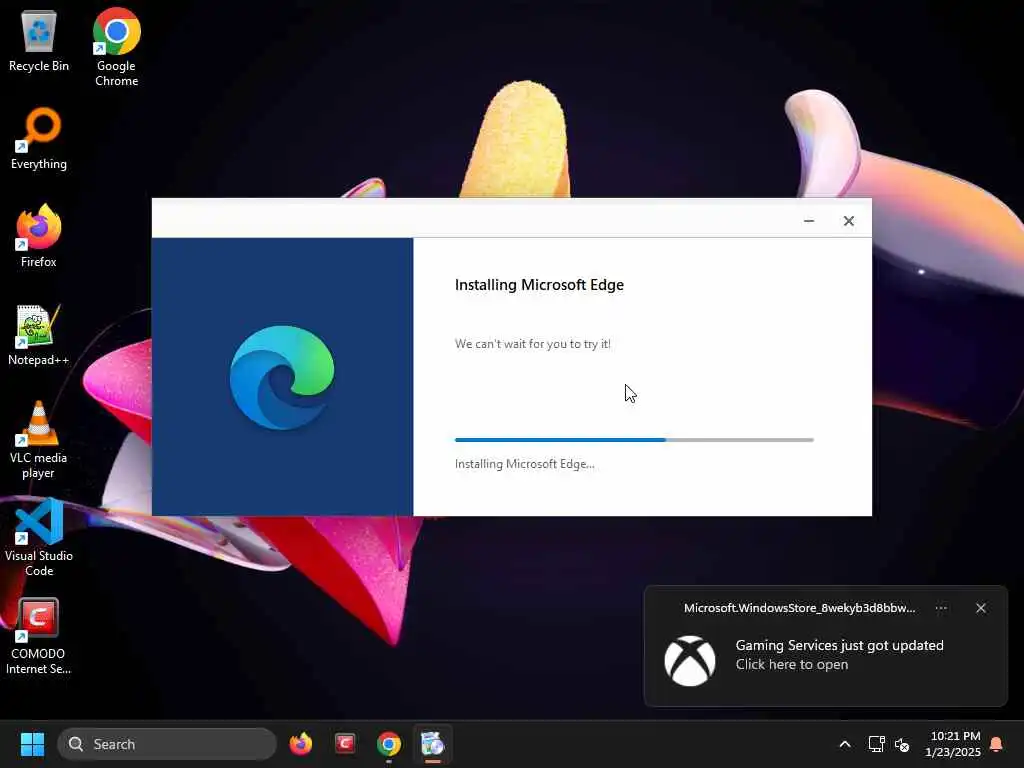1024x768 pixels.
Task: Select the Firefox desktop shortcut
Action: 39,236
